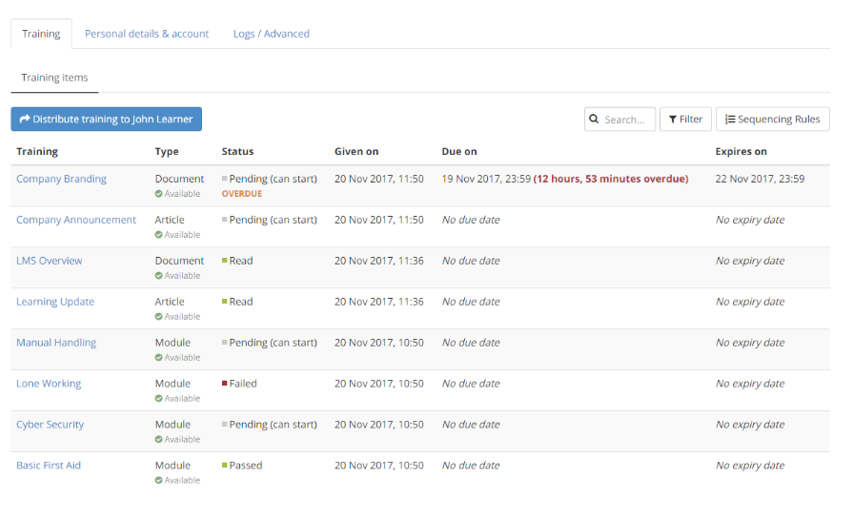854x511 pixels.
Task: Open the Basic First Aid module
Action: point(49,465)
